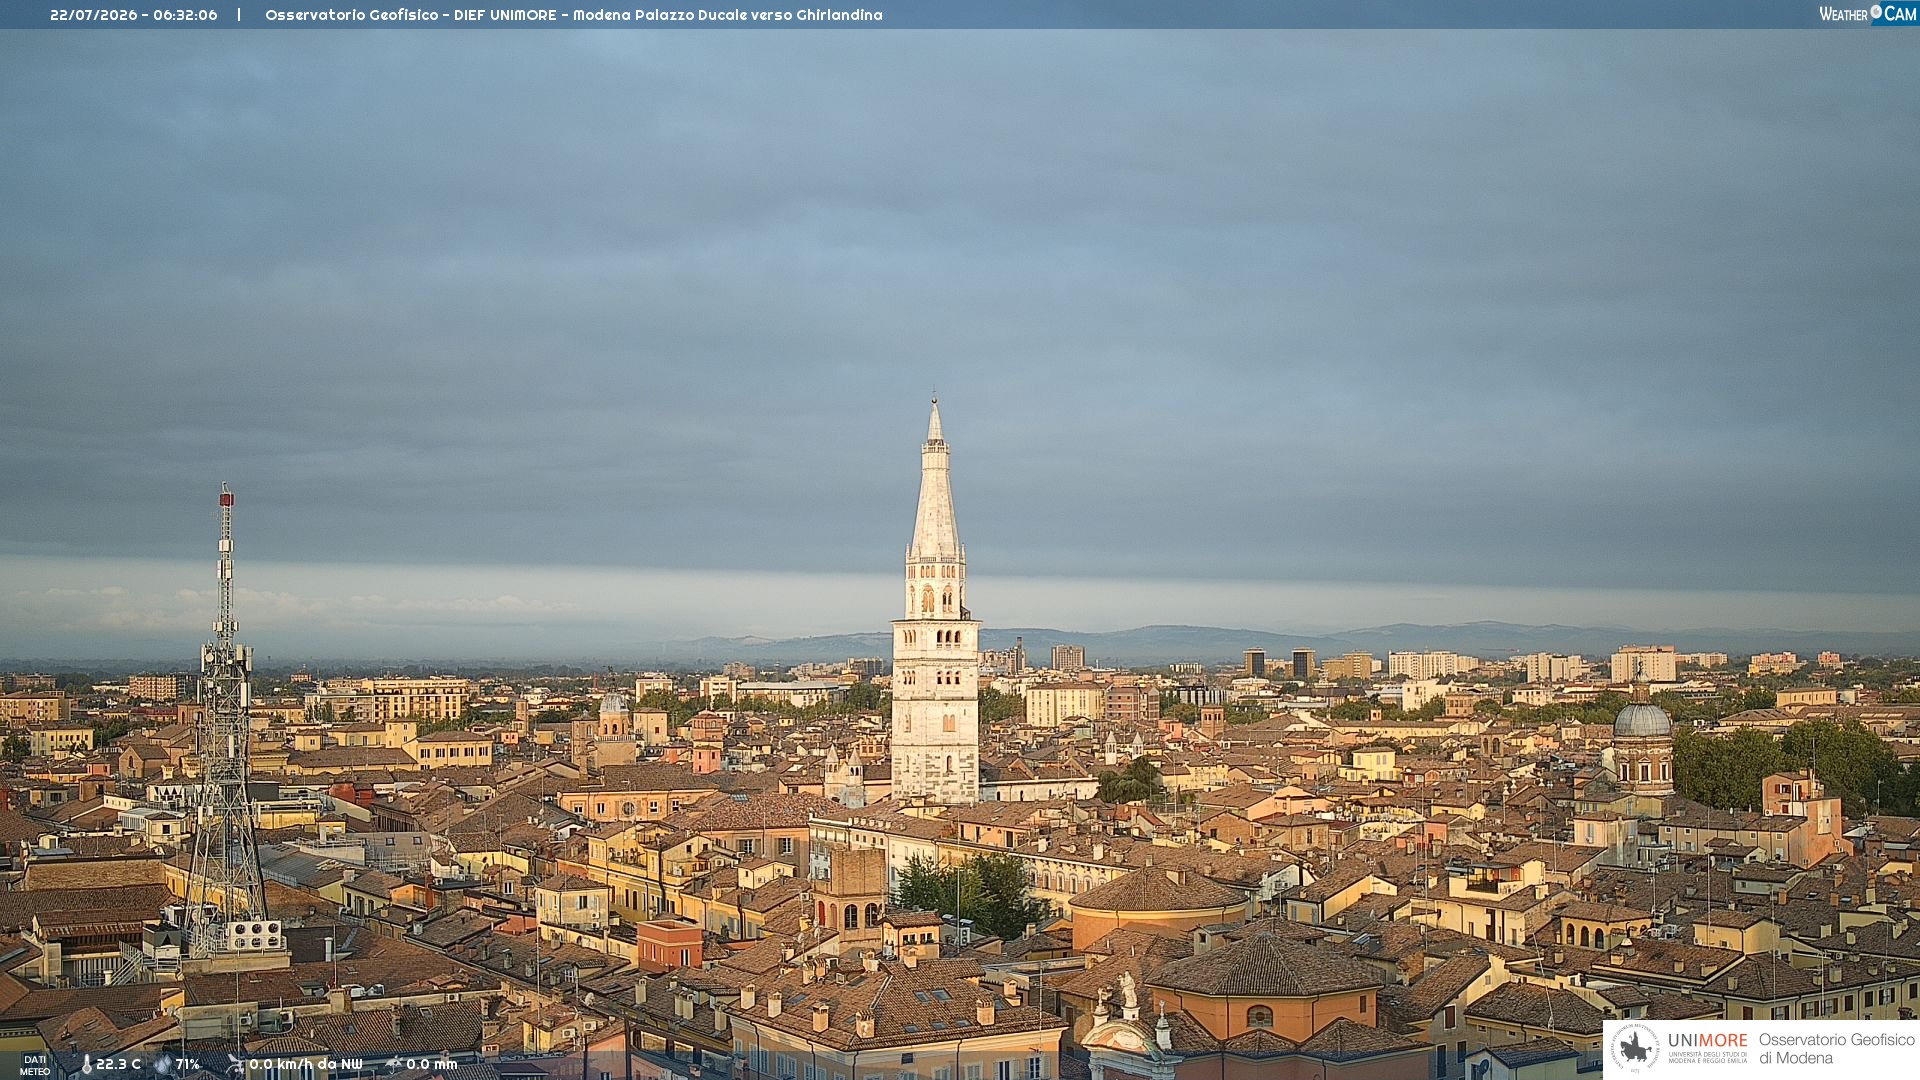Viewport: 1920px width, 1080px height.
Task: Click the 0.0 km/h da NW wind reading
Action: pyautogui.click(x=306, y=1064)
